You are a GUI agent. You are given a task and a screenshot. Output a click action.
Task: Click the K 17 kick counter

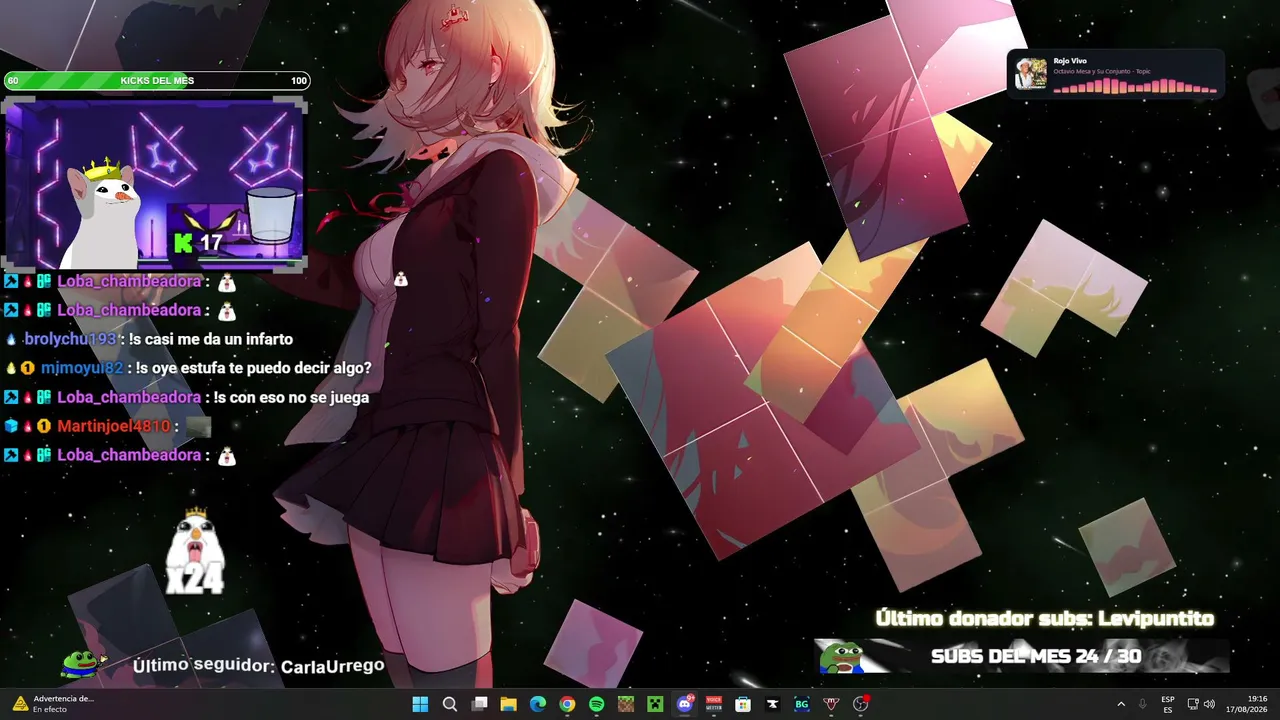(199, 242)
